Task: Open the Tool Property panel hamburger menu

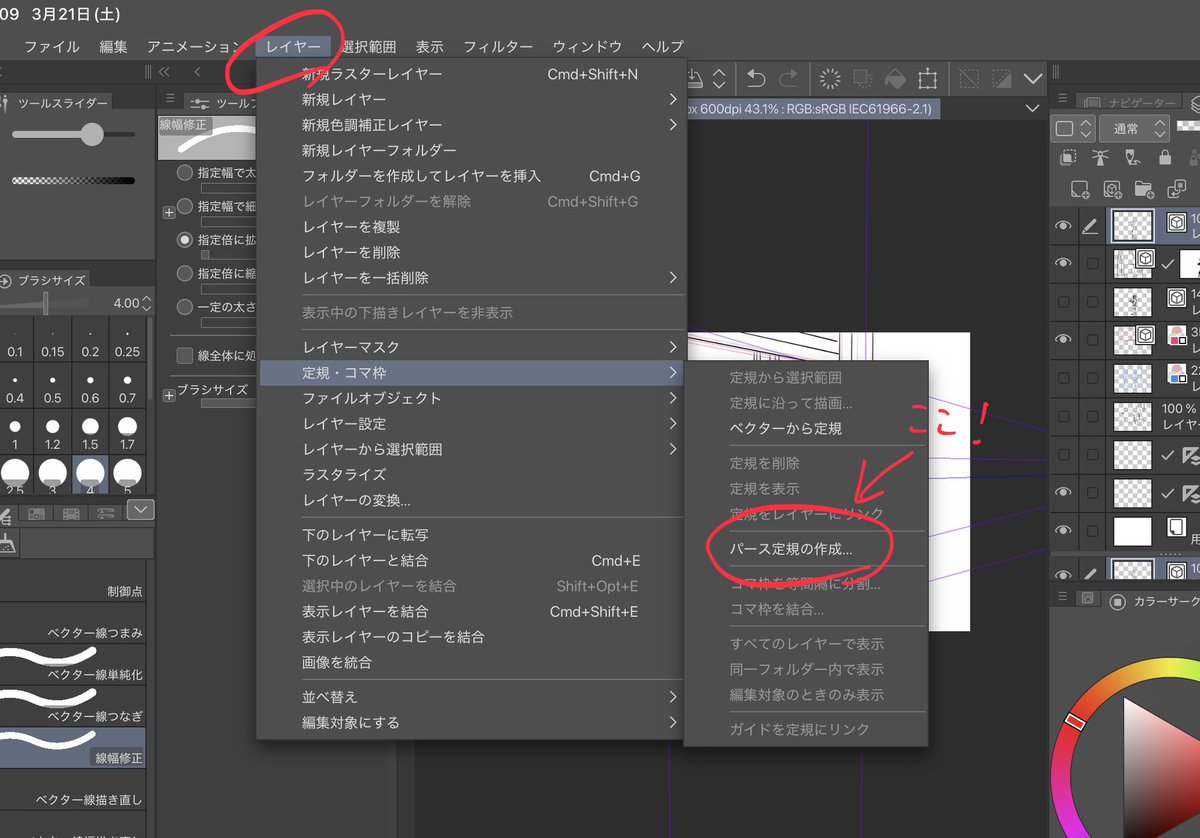Action: pos(170,98)
